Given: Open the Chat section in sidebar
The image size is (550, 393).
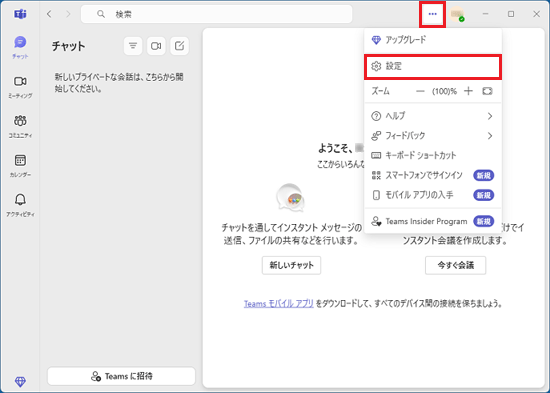Looking at the screenshot, I should coord(20,47).
